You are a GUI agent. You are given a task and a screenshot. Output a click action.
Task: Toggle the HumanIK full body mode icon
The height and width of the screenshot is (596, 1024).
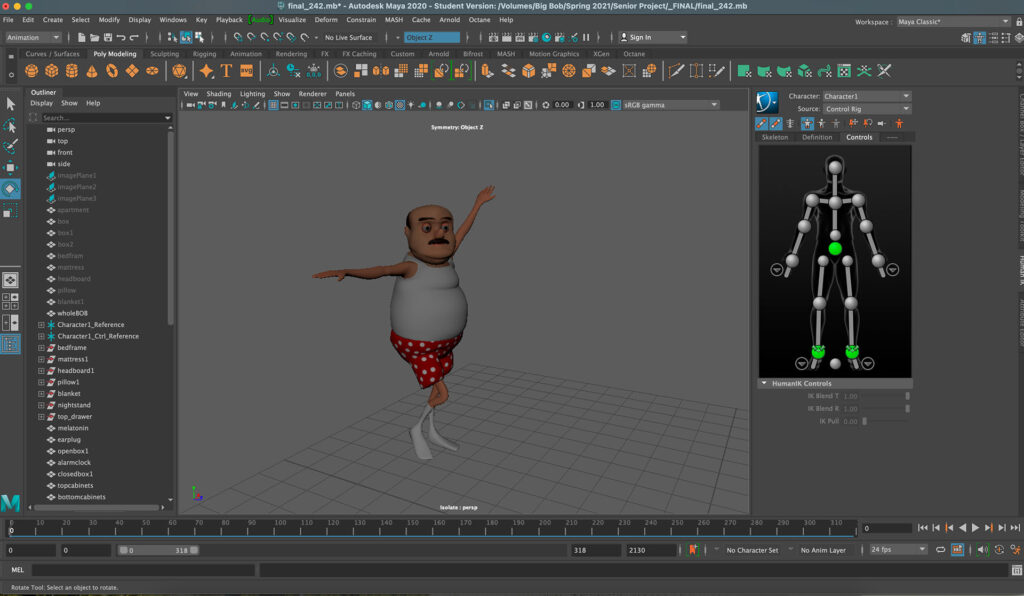coord(808,123)
